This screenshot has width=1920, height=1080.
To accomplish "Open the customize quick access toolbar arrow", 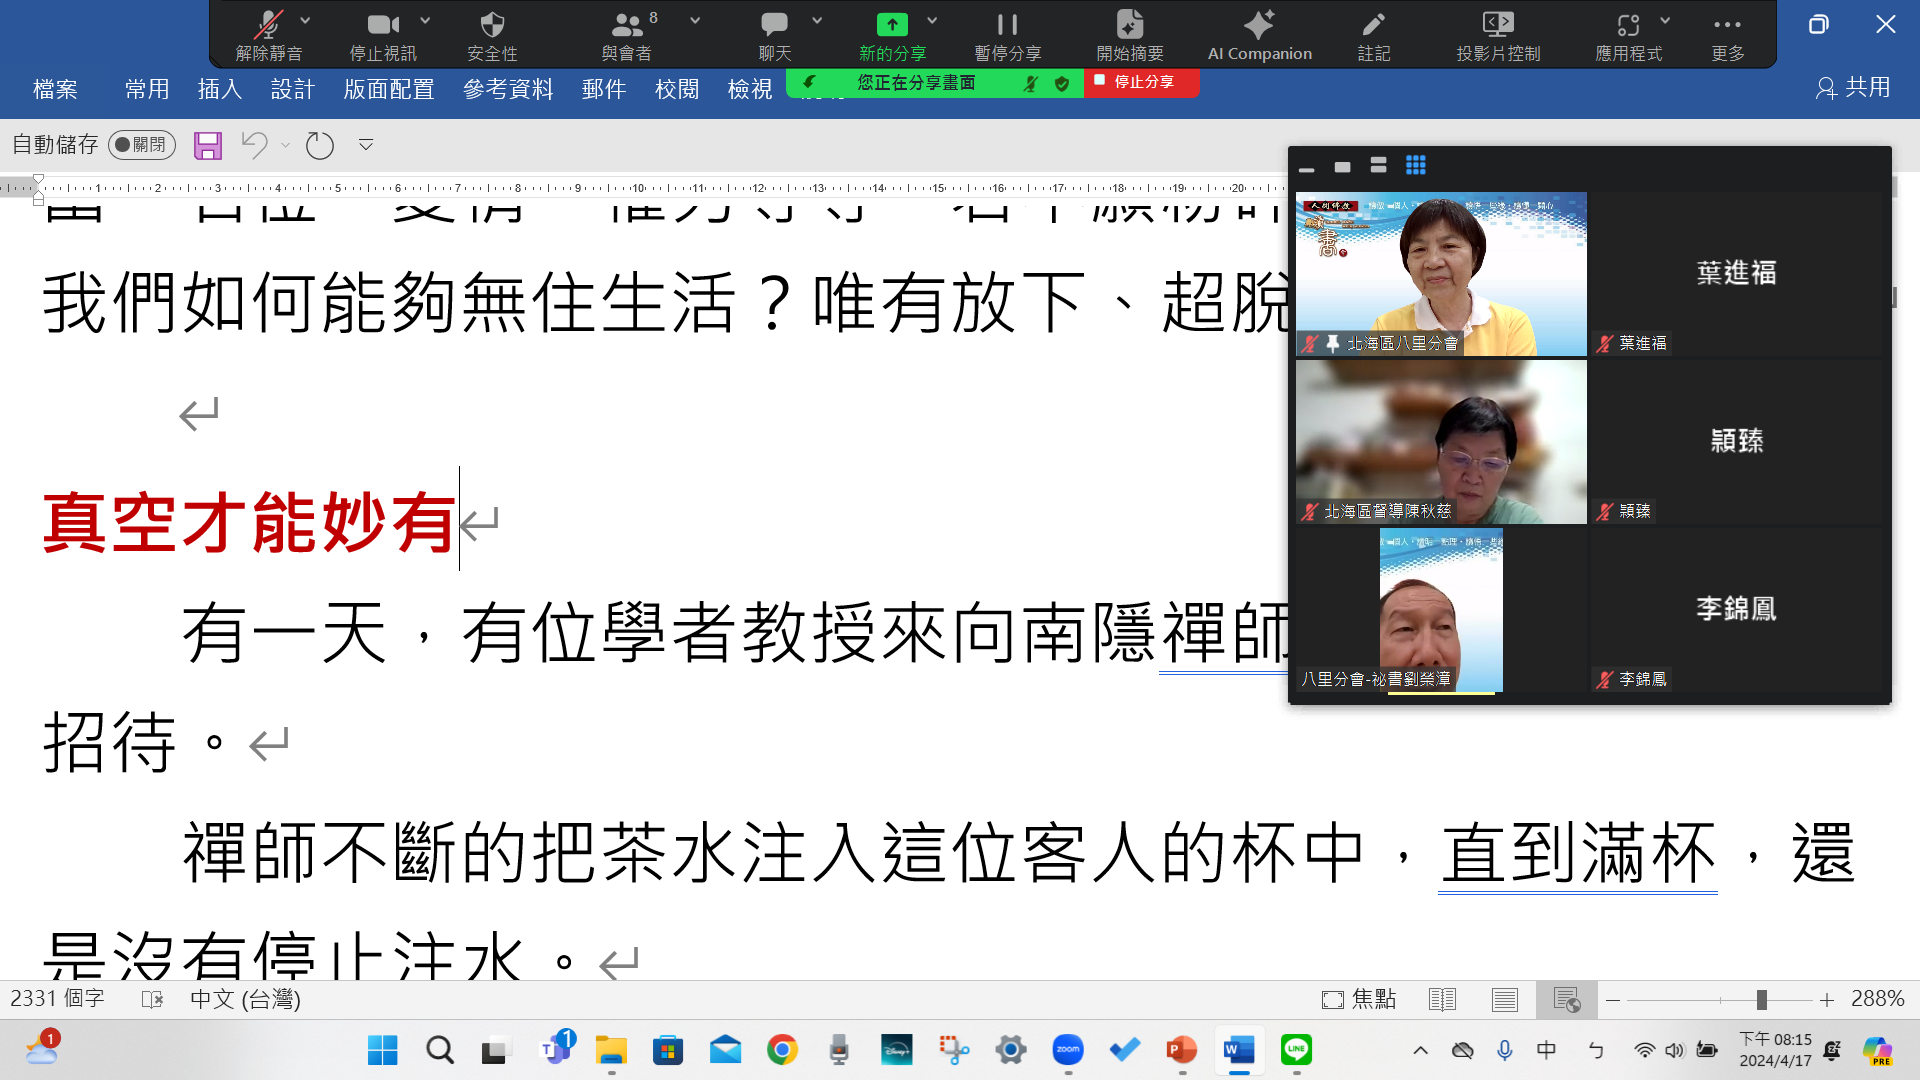I will (x=366, y=145).
